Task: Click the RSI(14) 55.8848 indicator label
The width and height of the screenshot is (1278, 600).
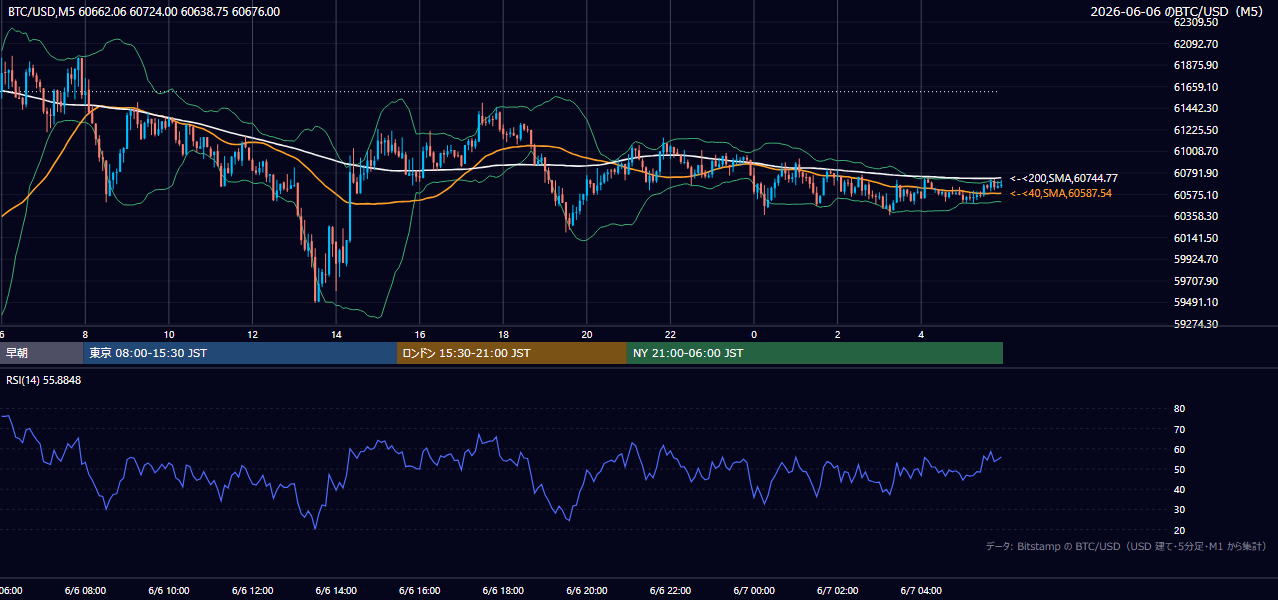Action: [x=44, y=380]
